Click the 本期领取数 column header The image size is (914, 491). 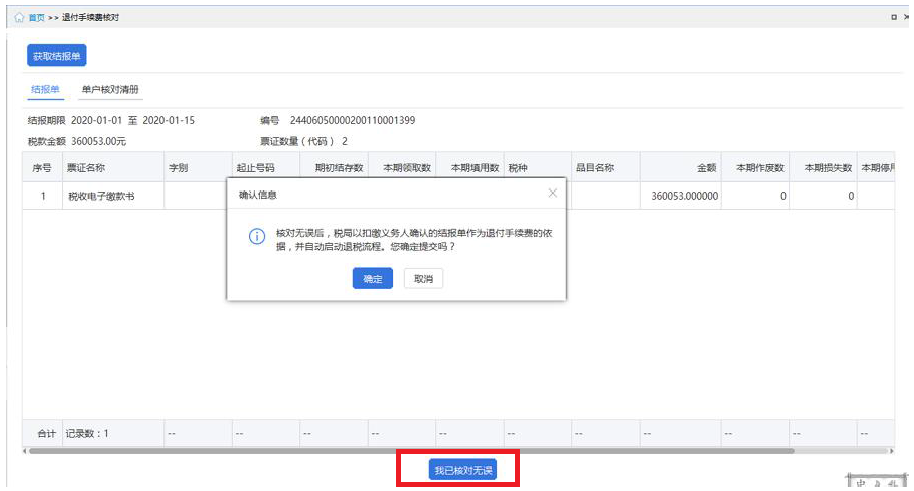tap(402, 167)
